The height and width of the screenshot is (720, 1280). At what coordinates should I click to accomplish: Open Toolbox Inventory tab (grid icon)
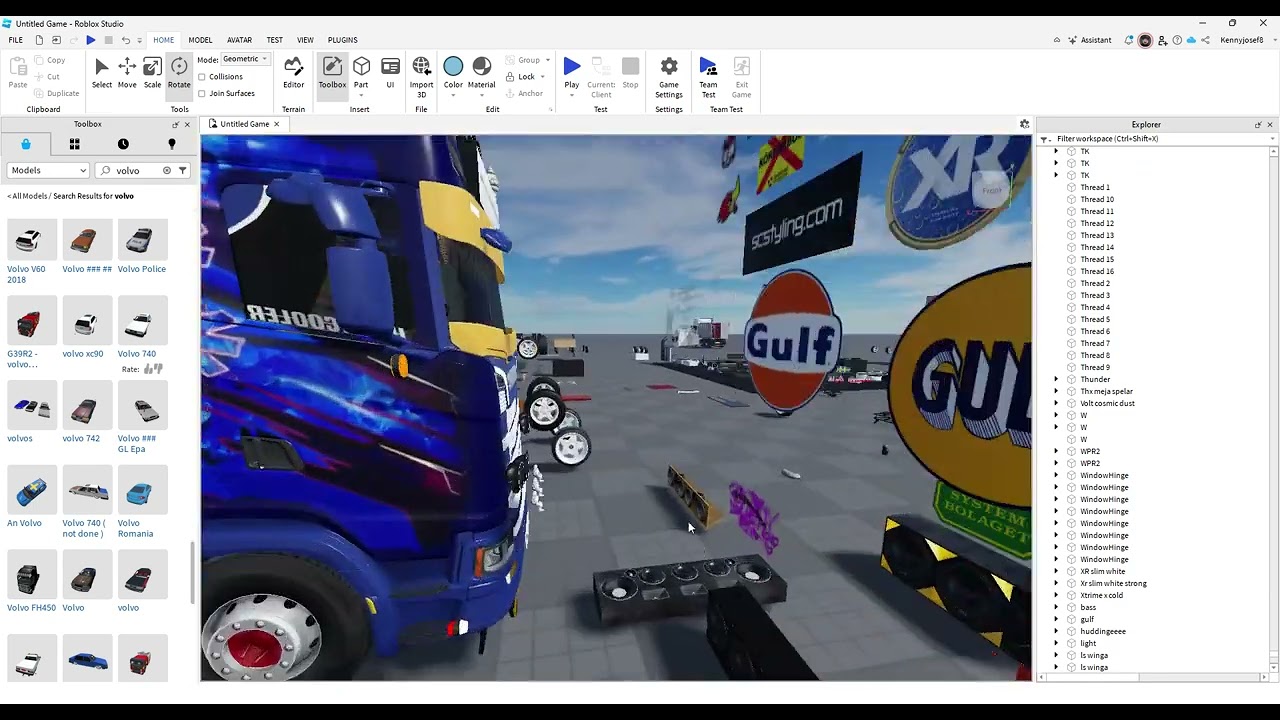tap(74, 144)
